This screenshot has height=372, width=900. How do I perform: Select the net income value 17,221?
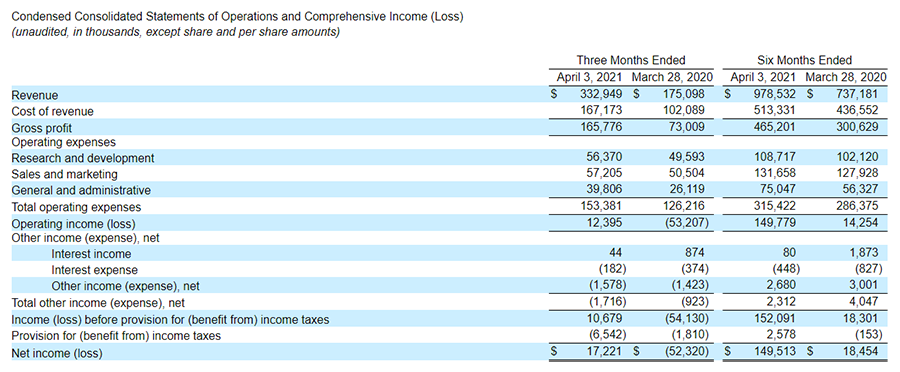(604, 350)
